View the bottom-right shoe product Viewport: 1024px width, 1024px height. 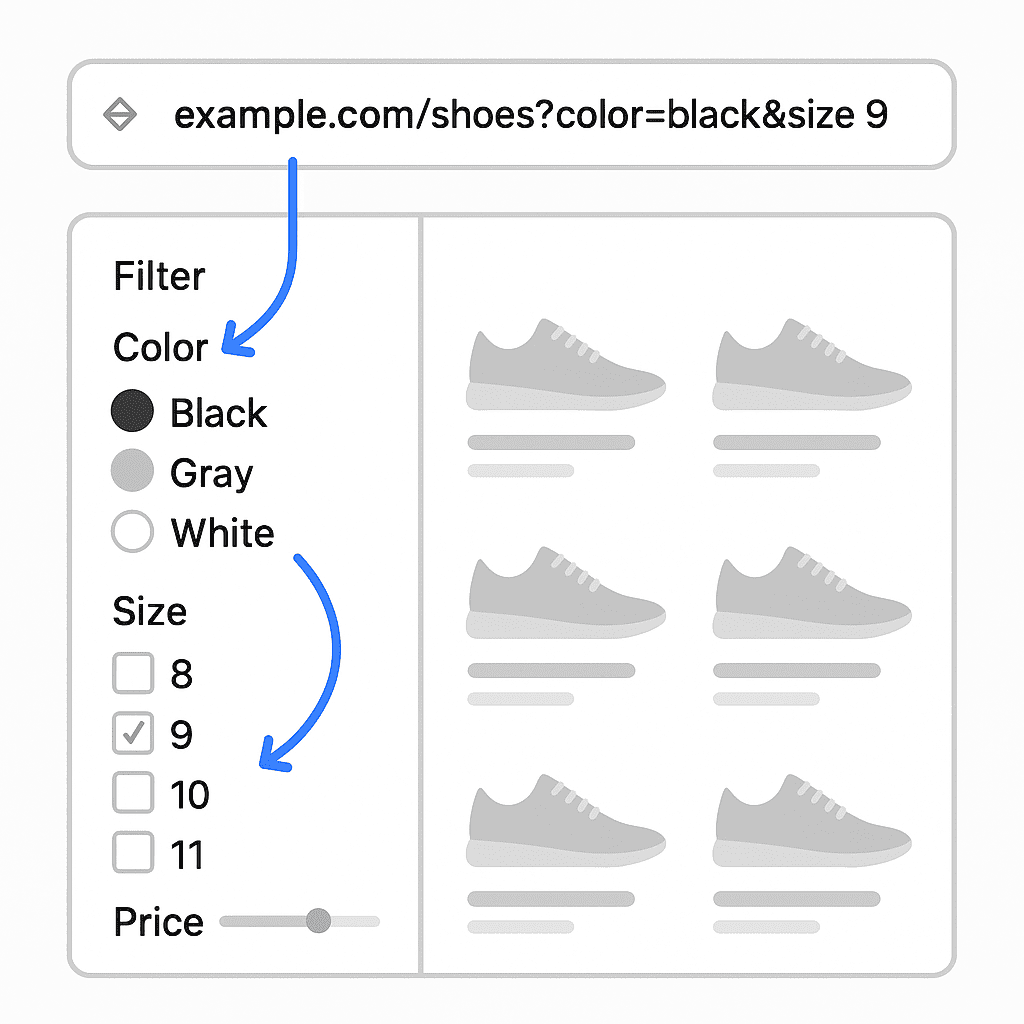coord(812,820)
